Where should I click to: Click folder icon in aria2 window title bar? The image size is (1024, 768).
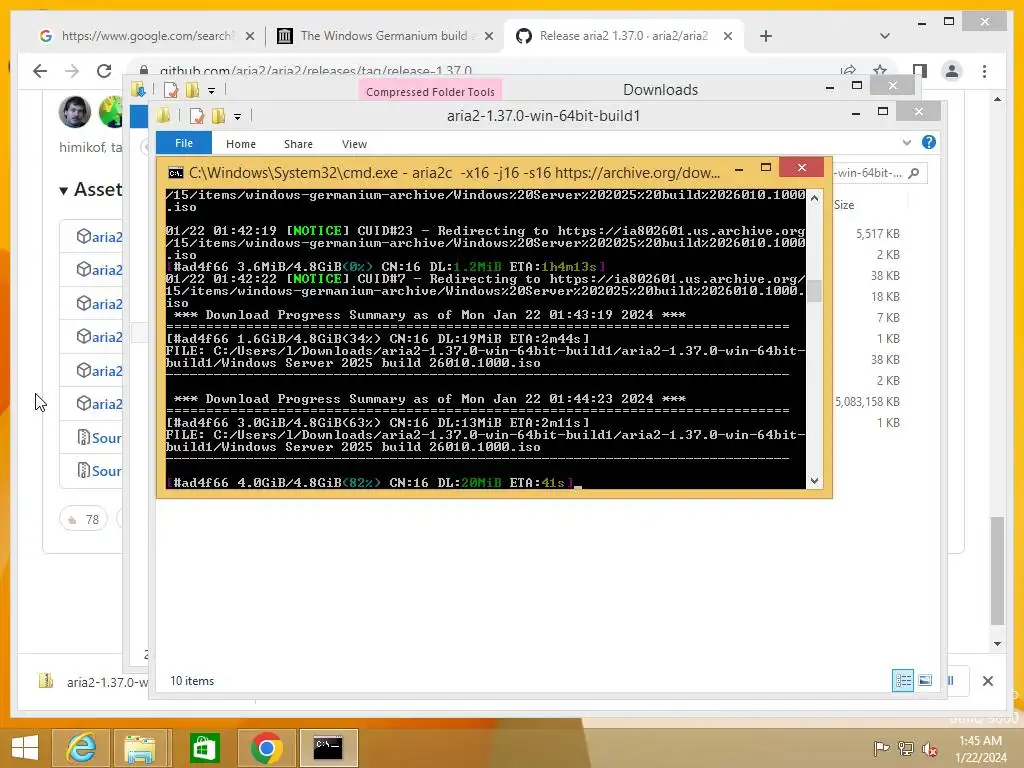[x=163, y=116]
